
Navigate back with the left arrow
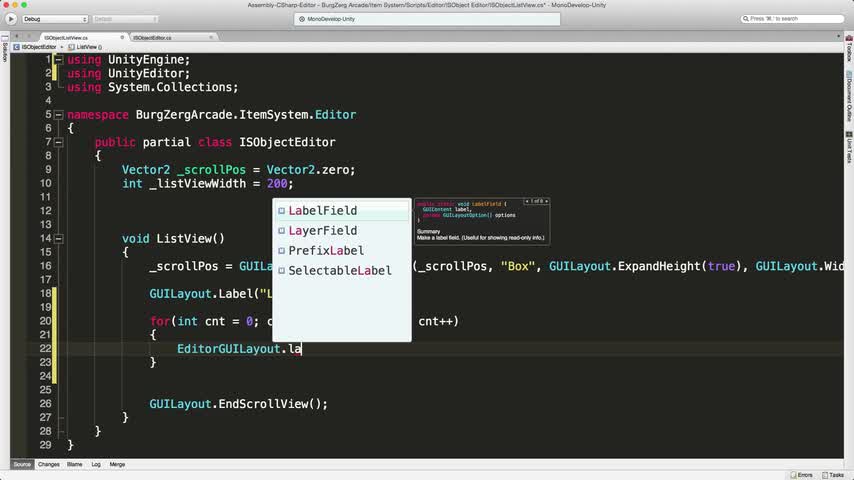pos(17,37)
